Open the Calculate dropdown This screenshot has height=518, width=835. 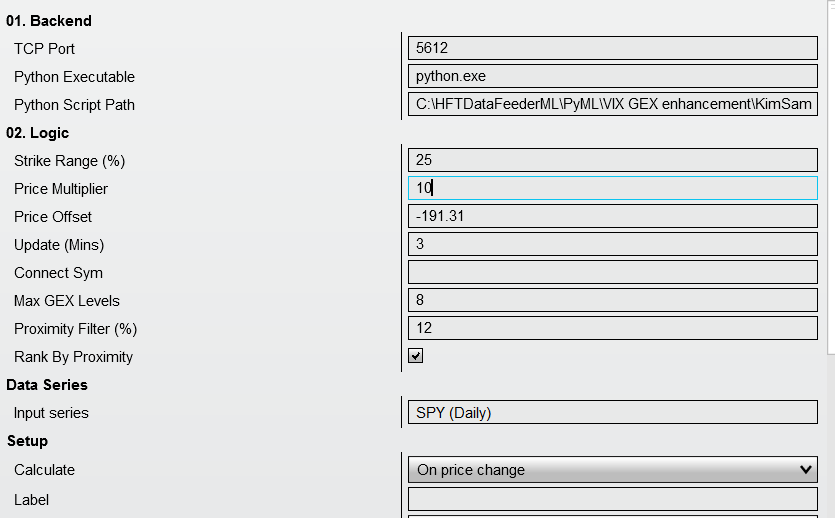(612, 470)
